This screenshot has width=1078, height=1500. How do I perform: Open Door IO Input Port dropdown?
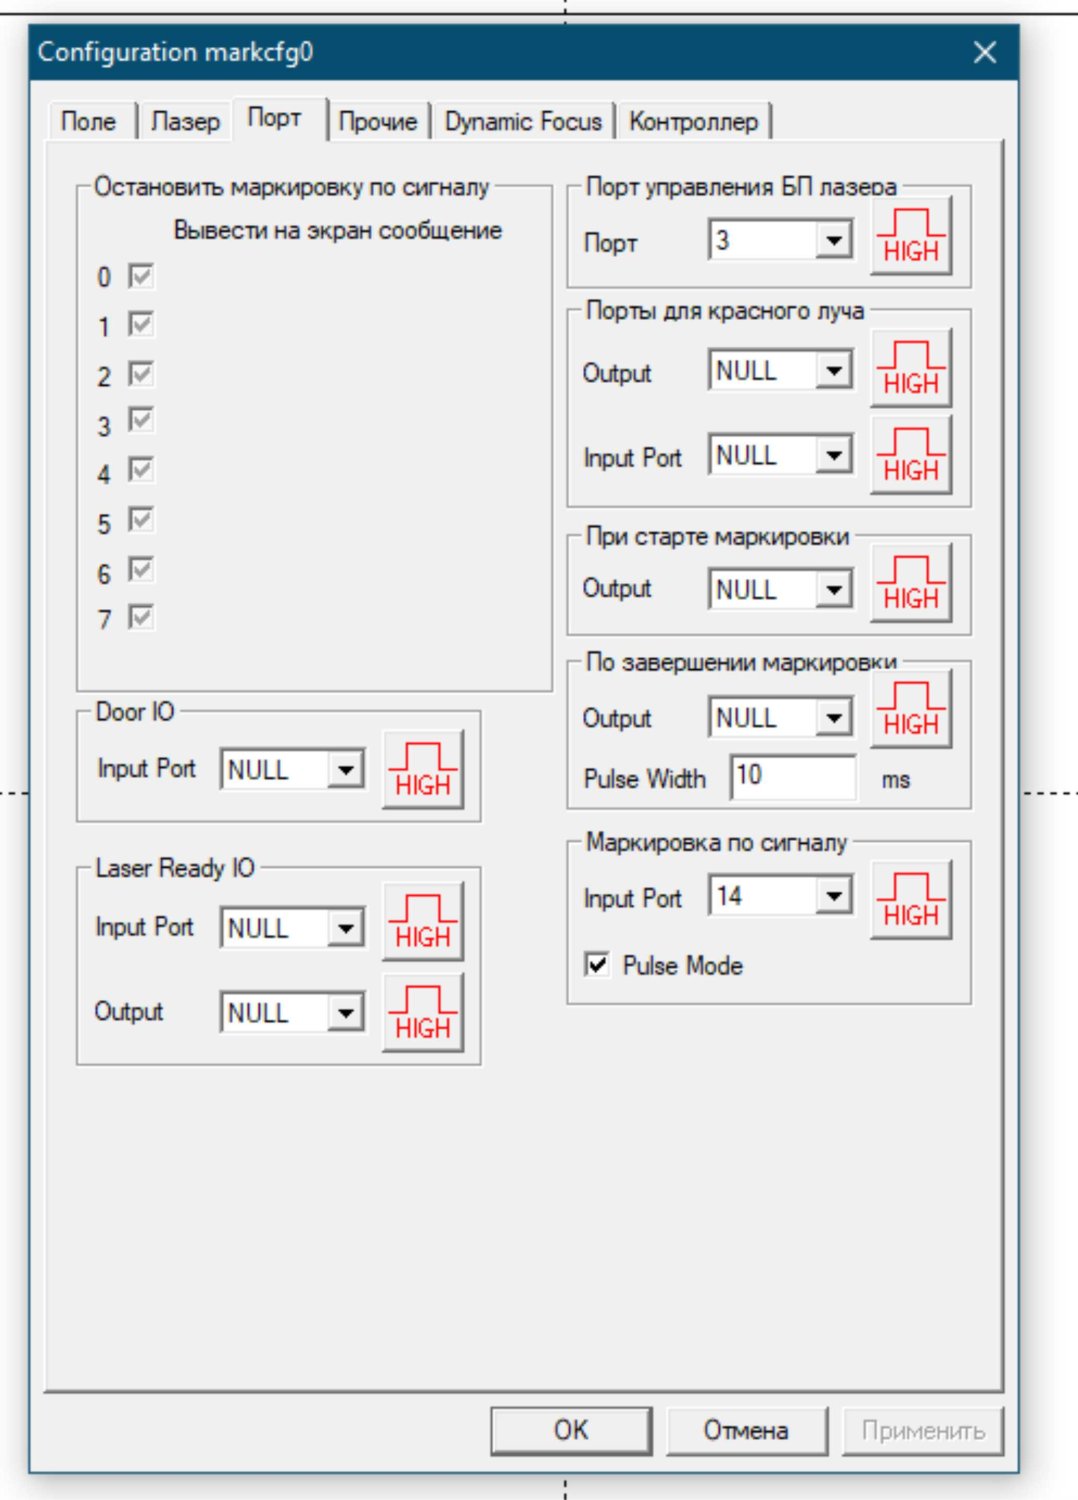click(345, 770)
